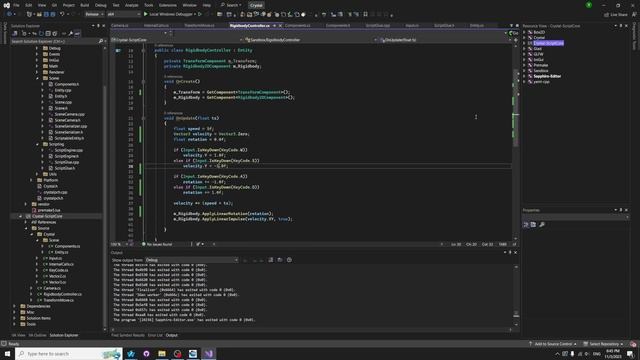Toggle word wrap icon in Output panel

click(x=280, y=260)
